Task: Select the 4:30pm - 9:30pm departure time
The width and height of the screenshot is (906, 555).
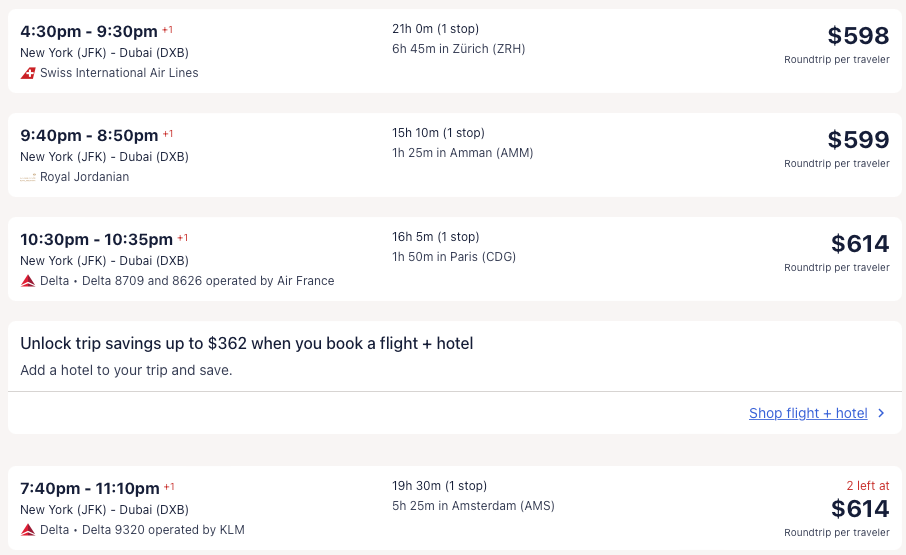Action: pos(88,31)
